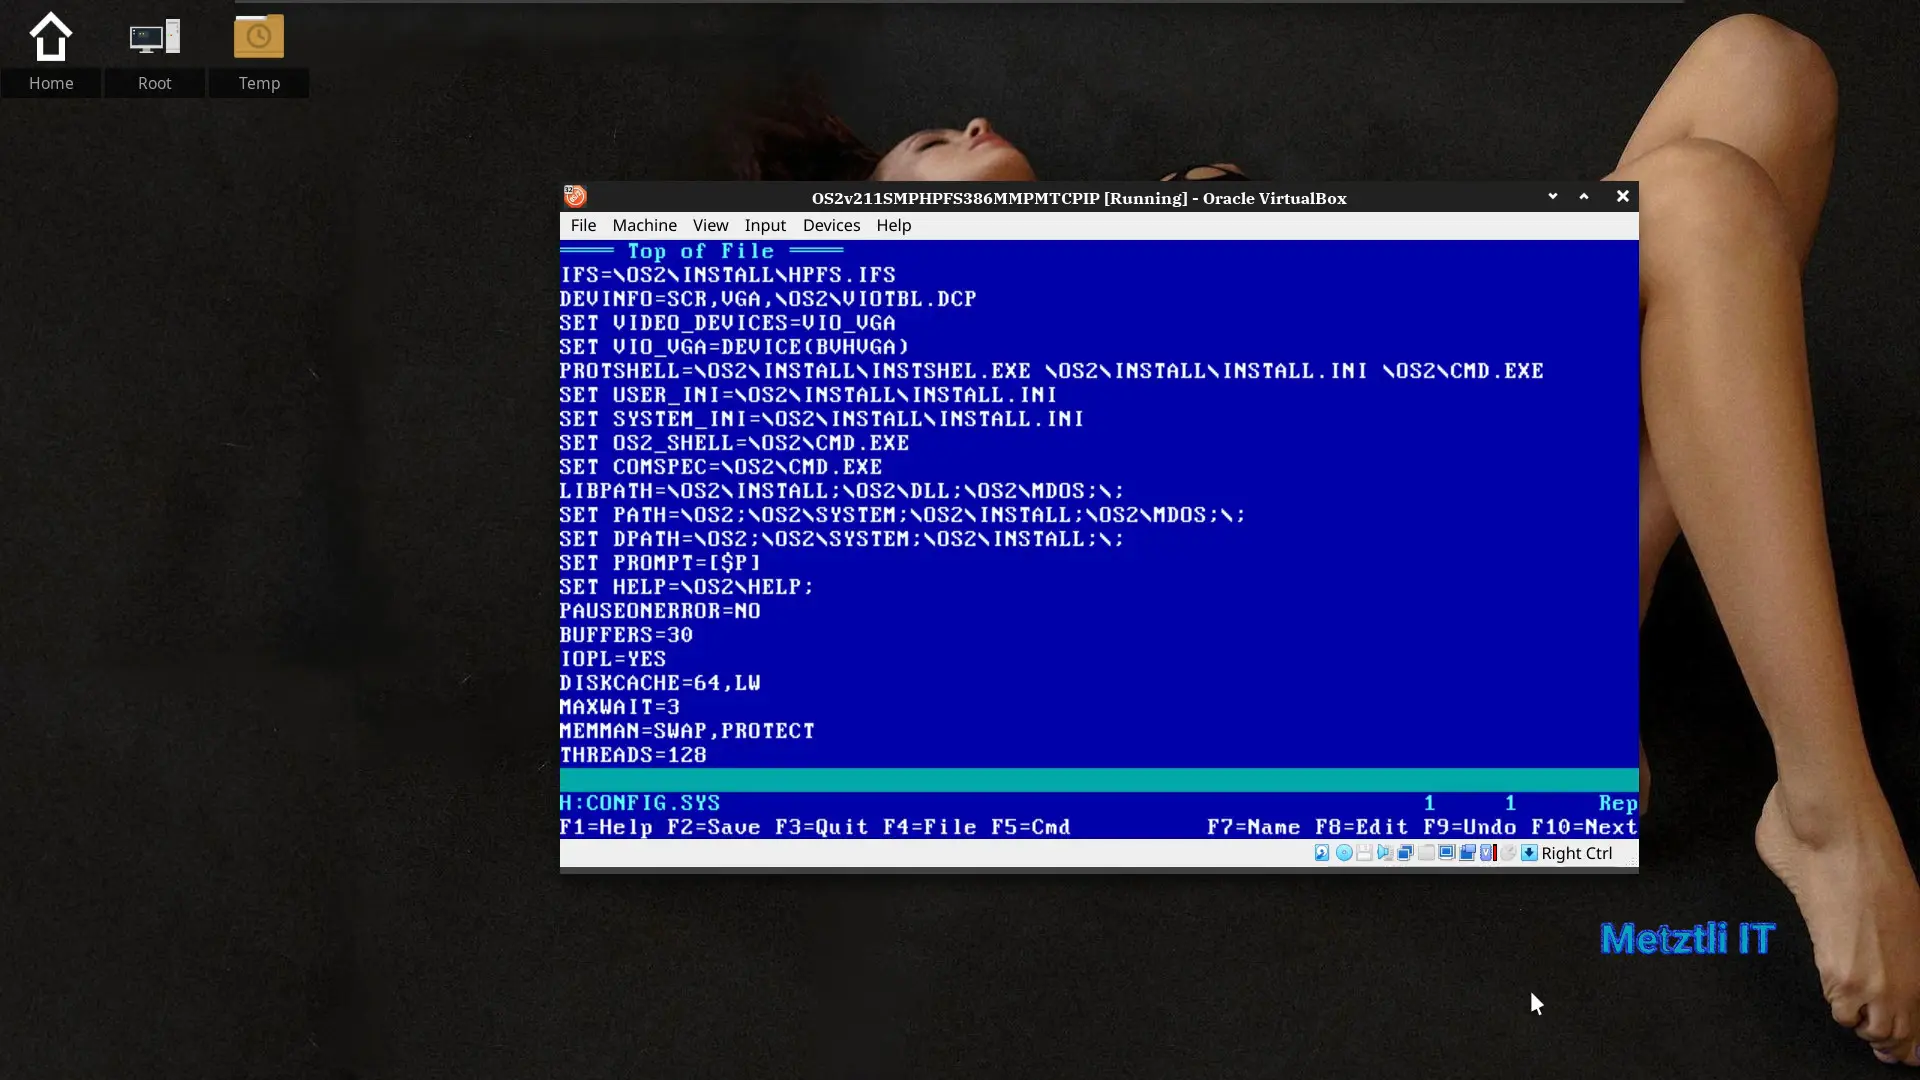Click the shared folders status icon
Image resolution: width=1920 pixels, height=1080 pixels.
[x=1426, y=853]
